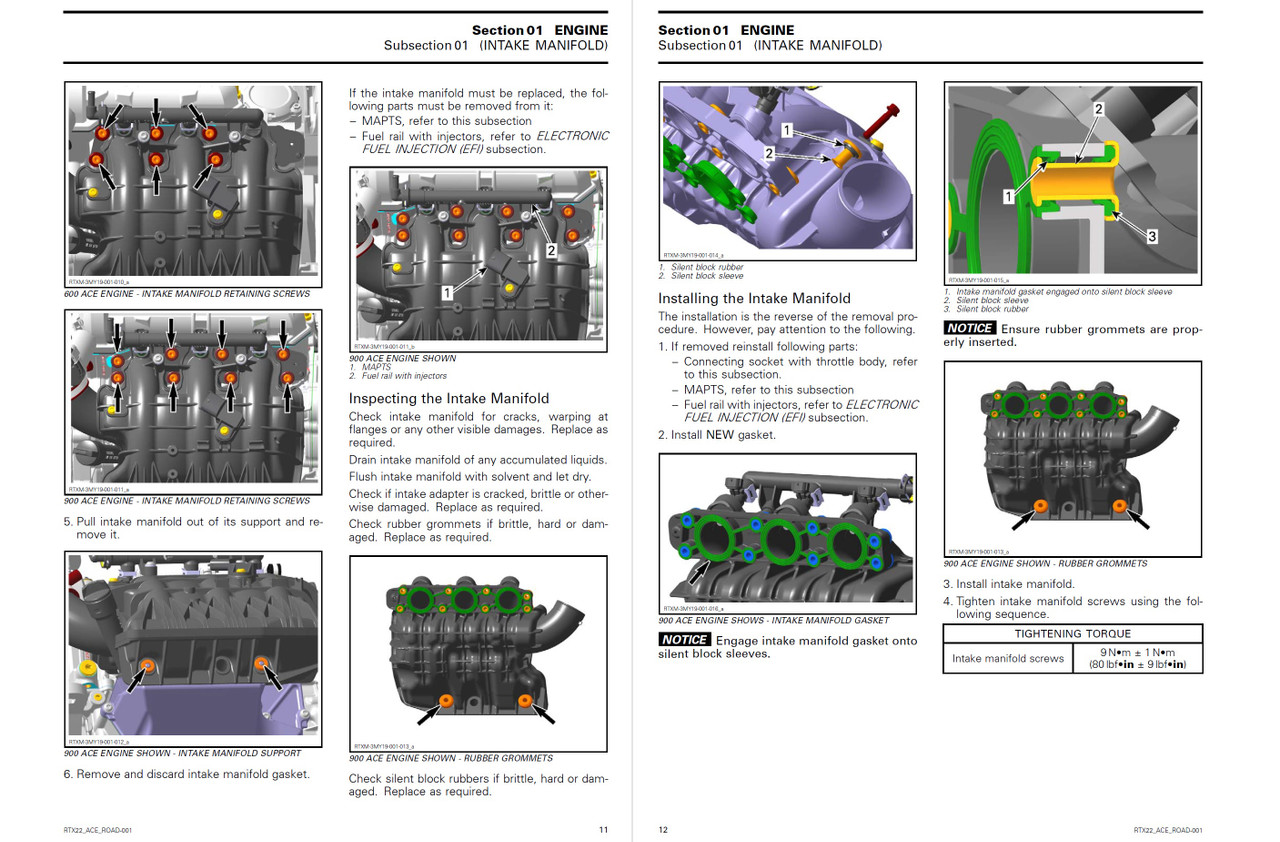Screen dimensions: 1280x842
Task: Select the '9 N•m ± 1 N•m' torque value
Action: pyautogui.click(x=1137, y=652)
